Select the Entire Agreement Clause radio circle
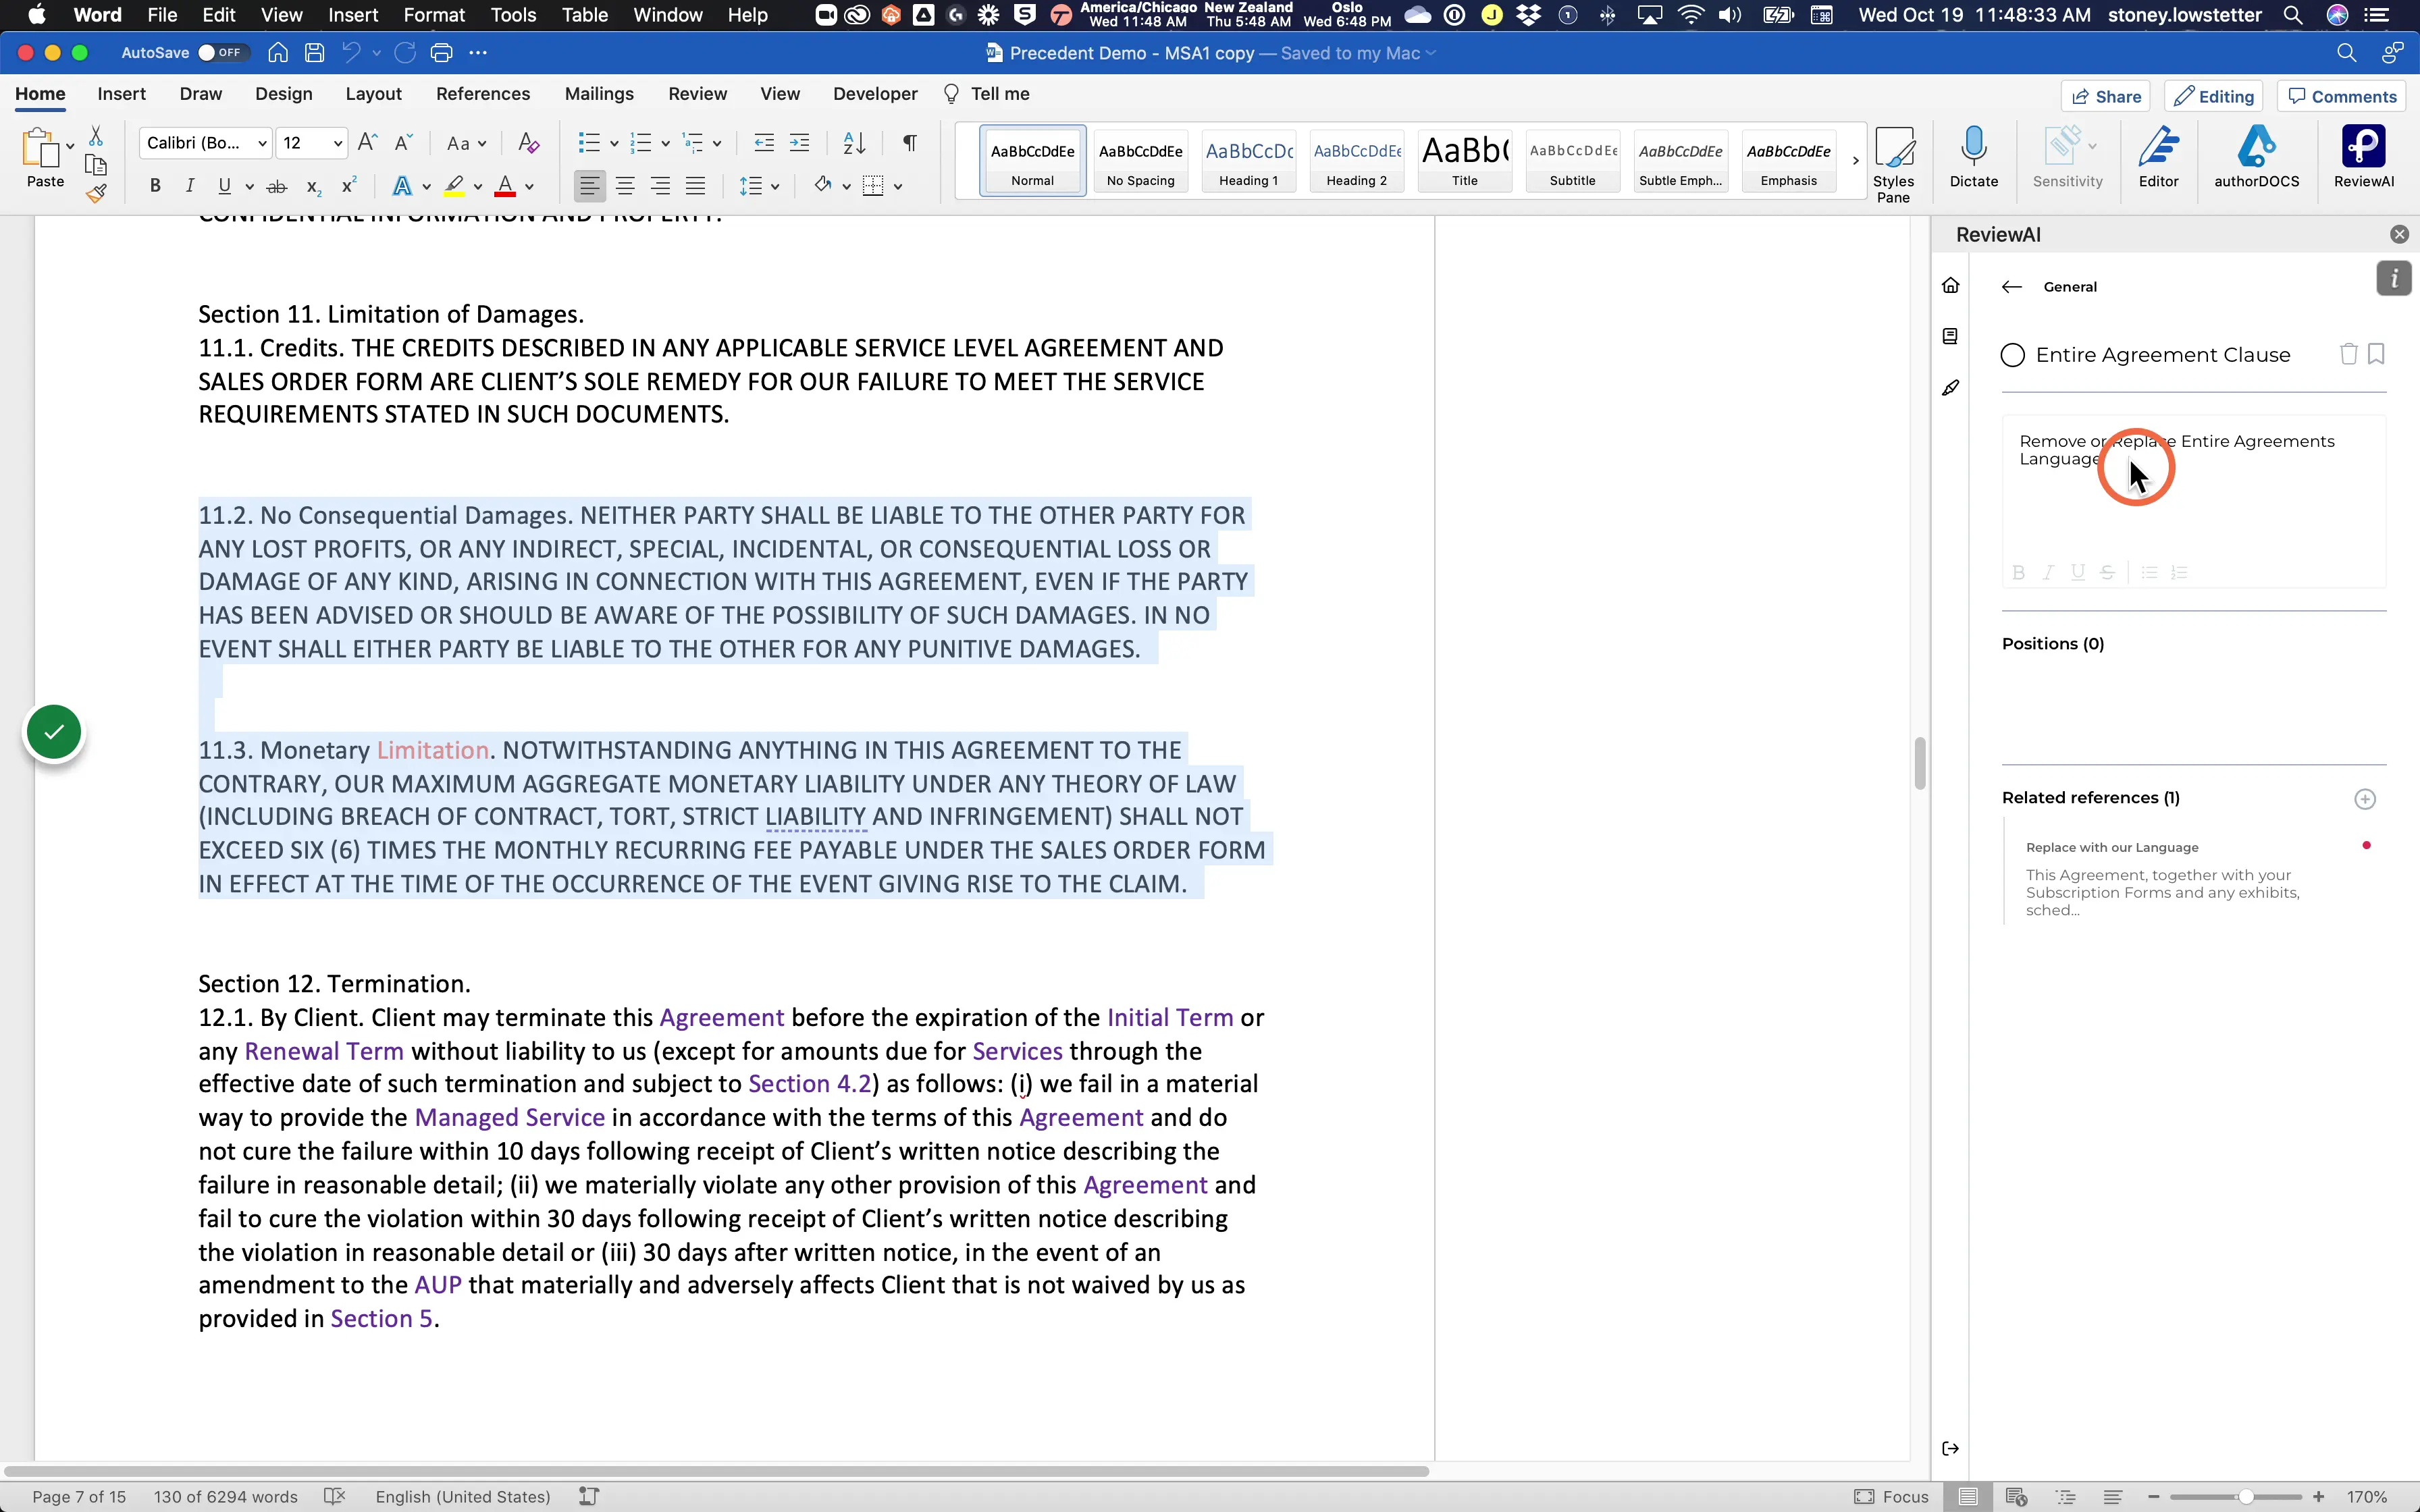 click(x=2012, y=355)
